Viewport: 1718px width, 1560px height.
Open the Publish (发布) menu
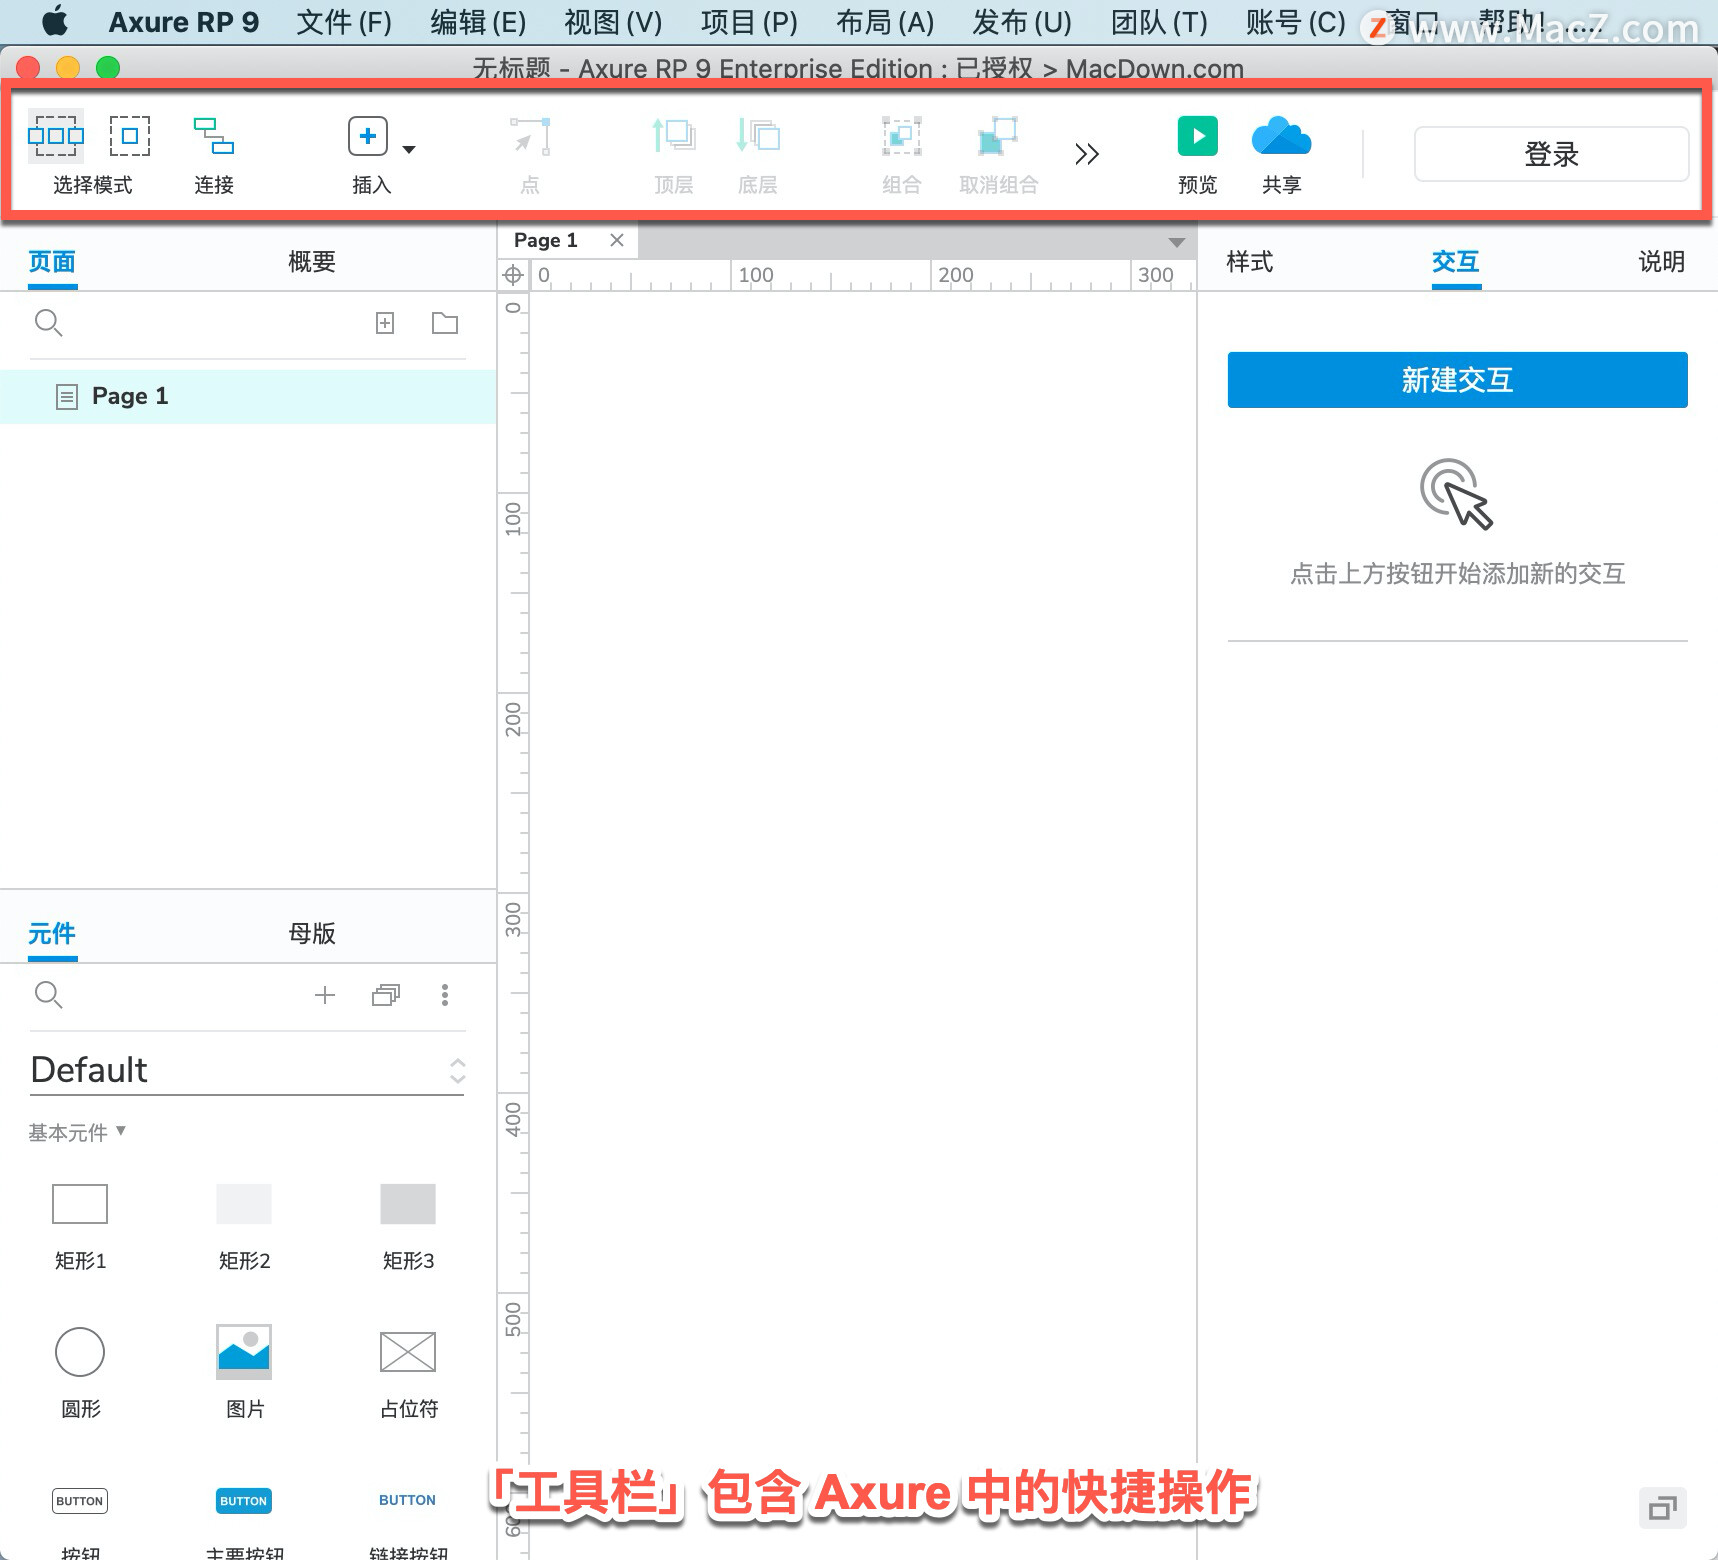tap(1022, 22)
